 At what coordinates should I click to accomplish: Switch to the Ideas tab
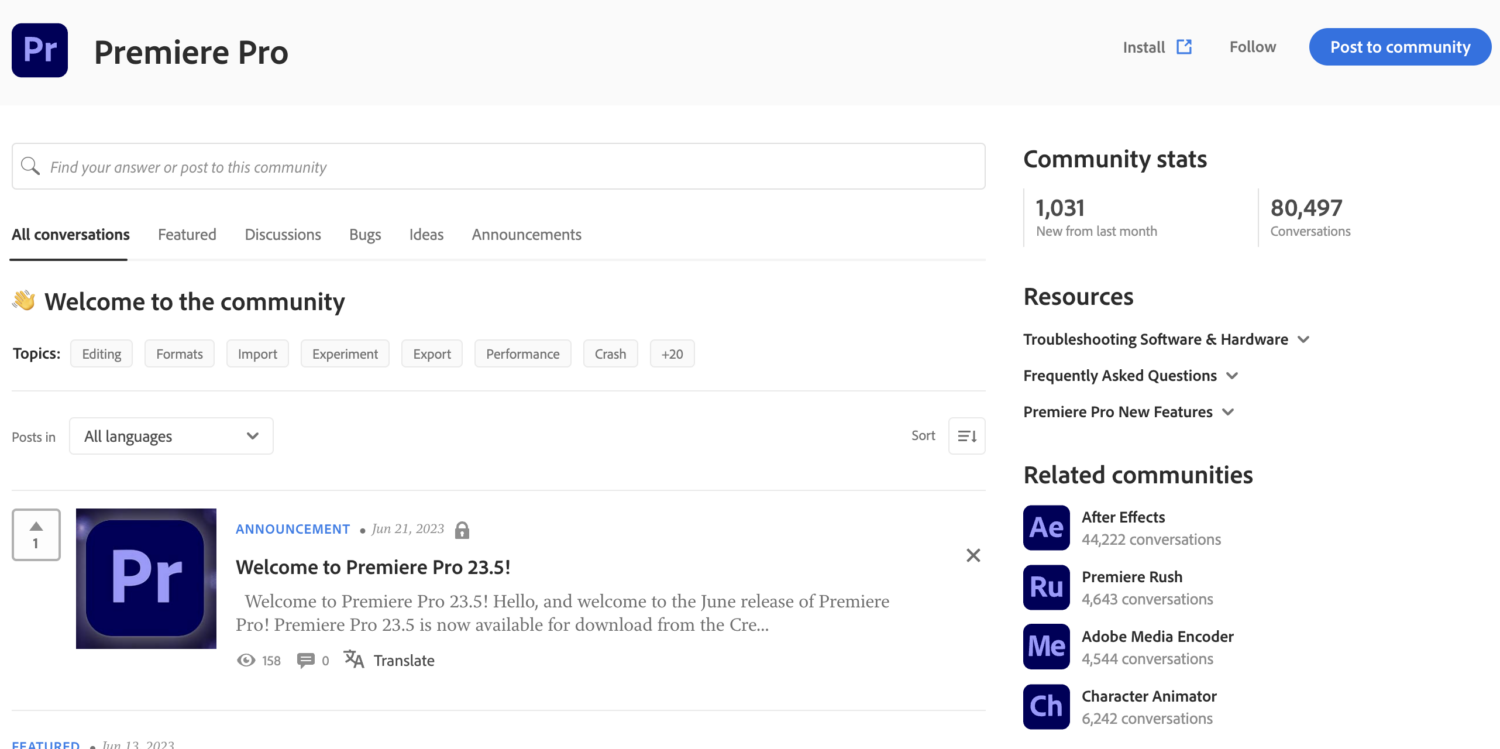[426, 234]
